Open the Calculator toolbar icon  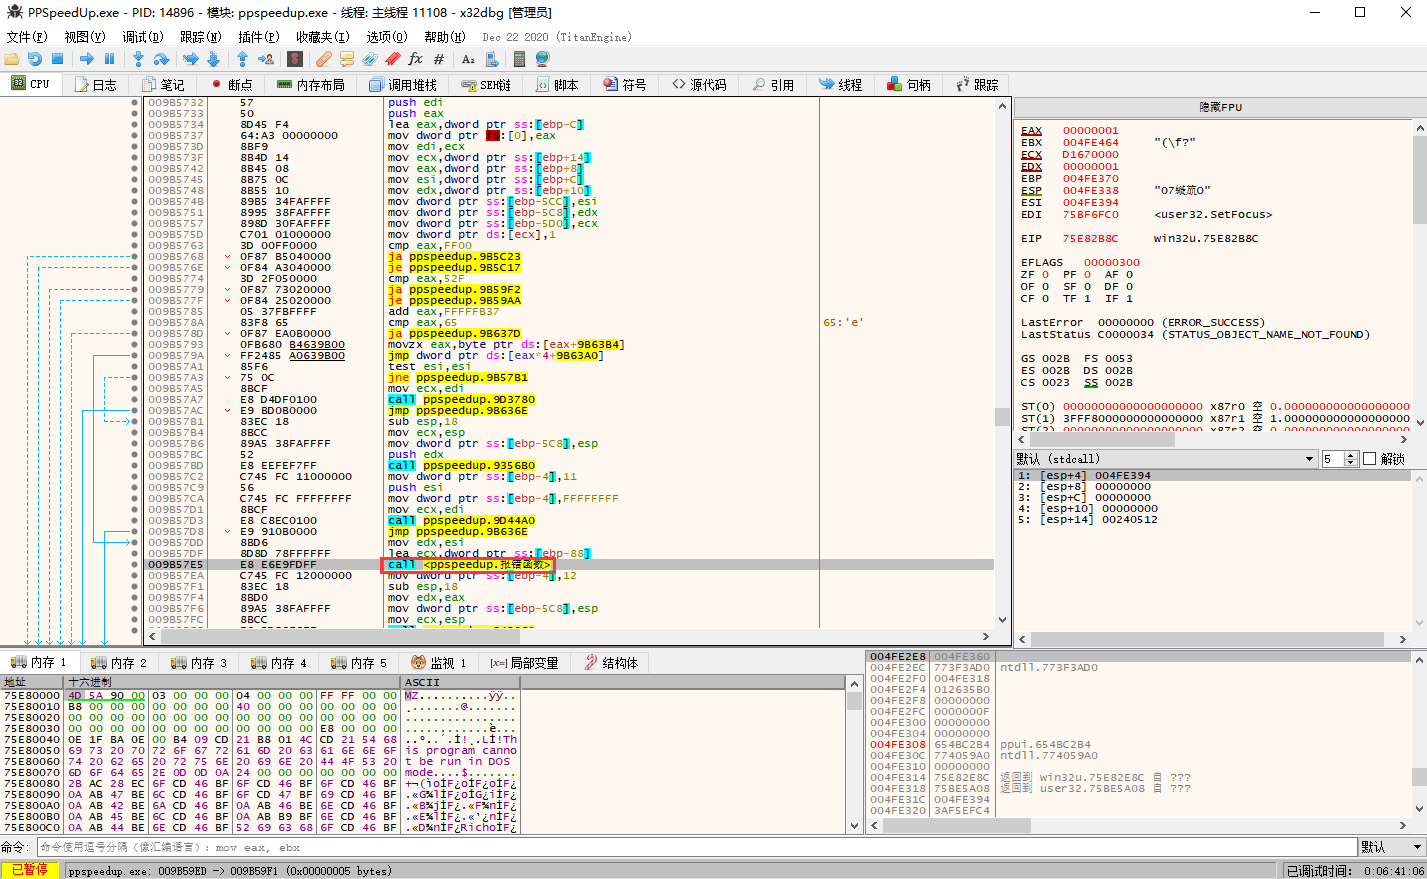(x=520, y=59)
